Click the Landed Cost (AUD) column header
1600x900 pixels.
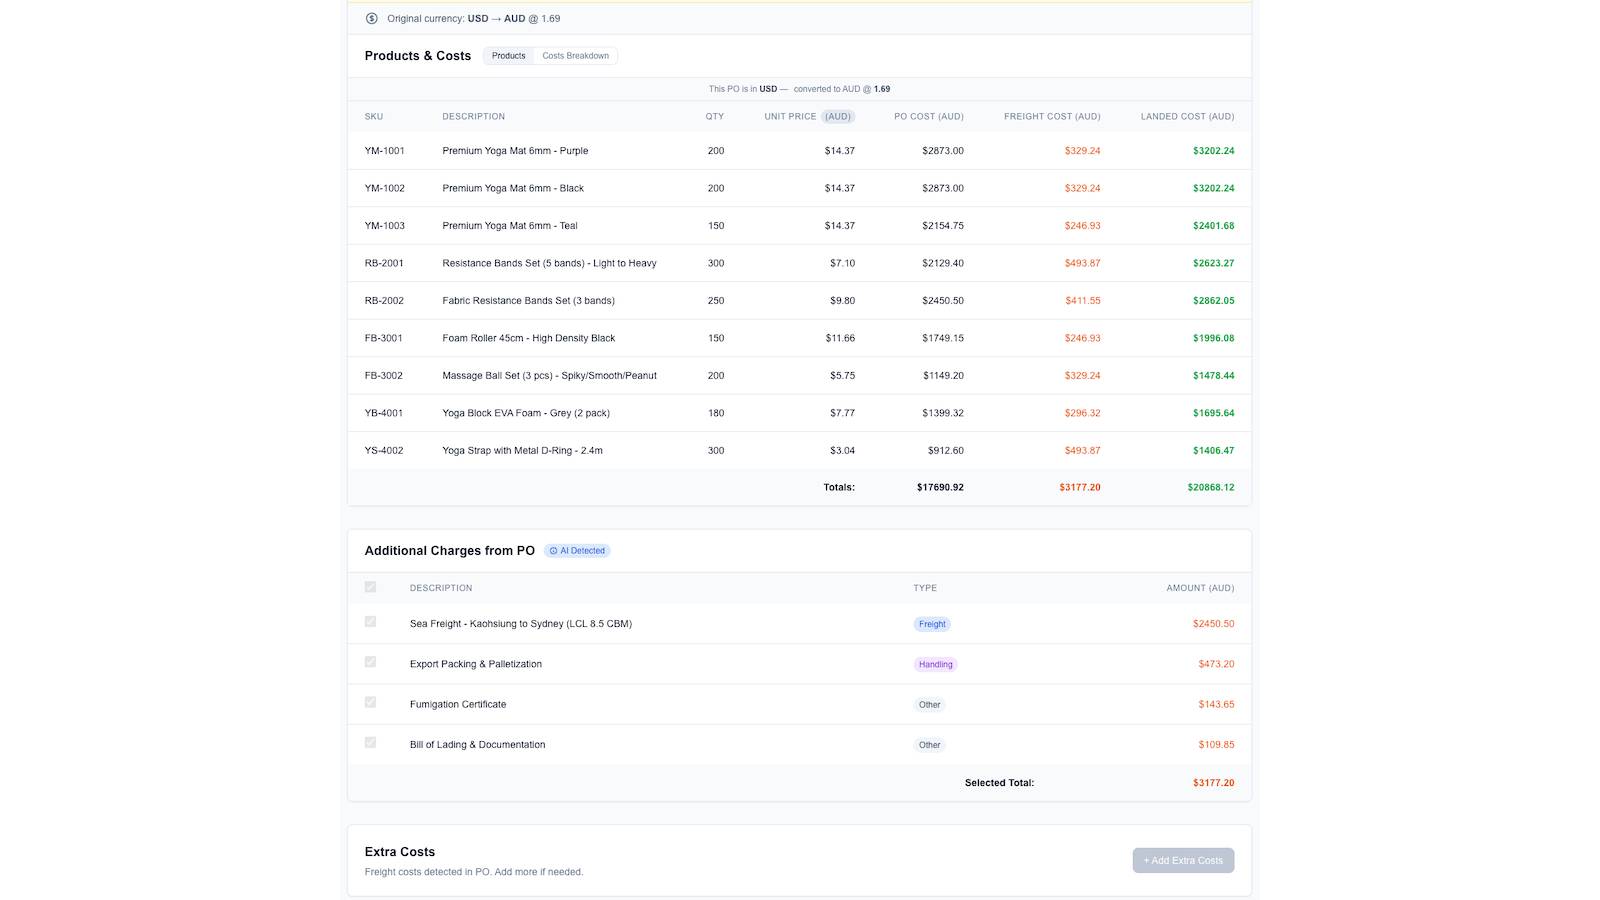(1187, 117)
